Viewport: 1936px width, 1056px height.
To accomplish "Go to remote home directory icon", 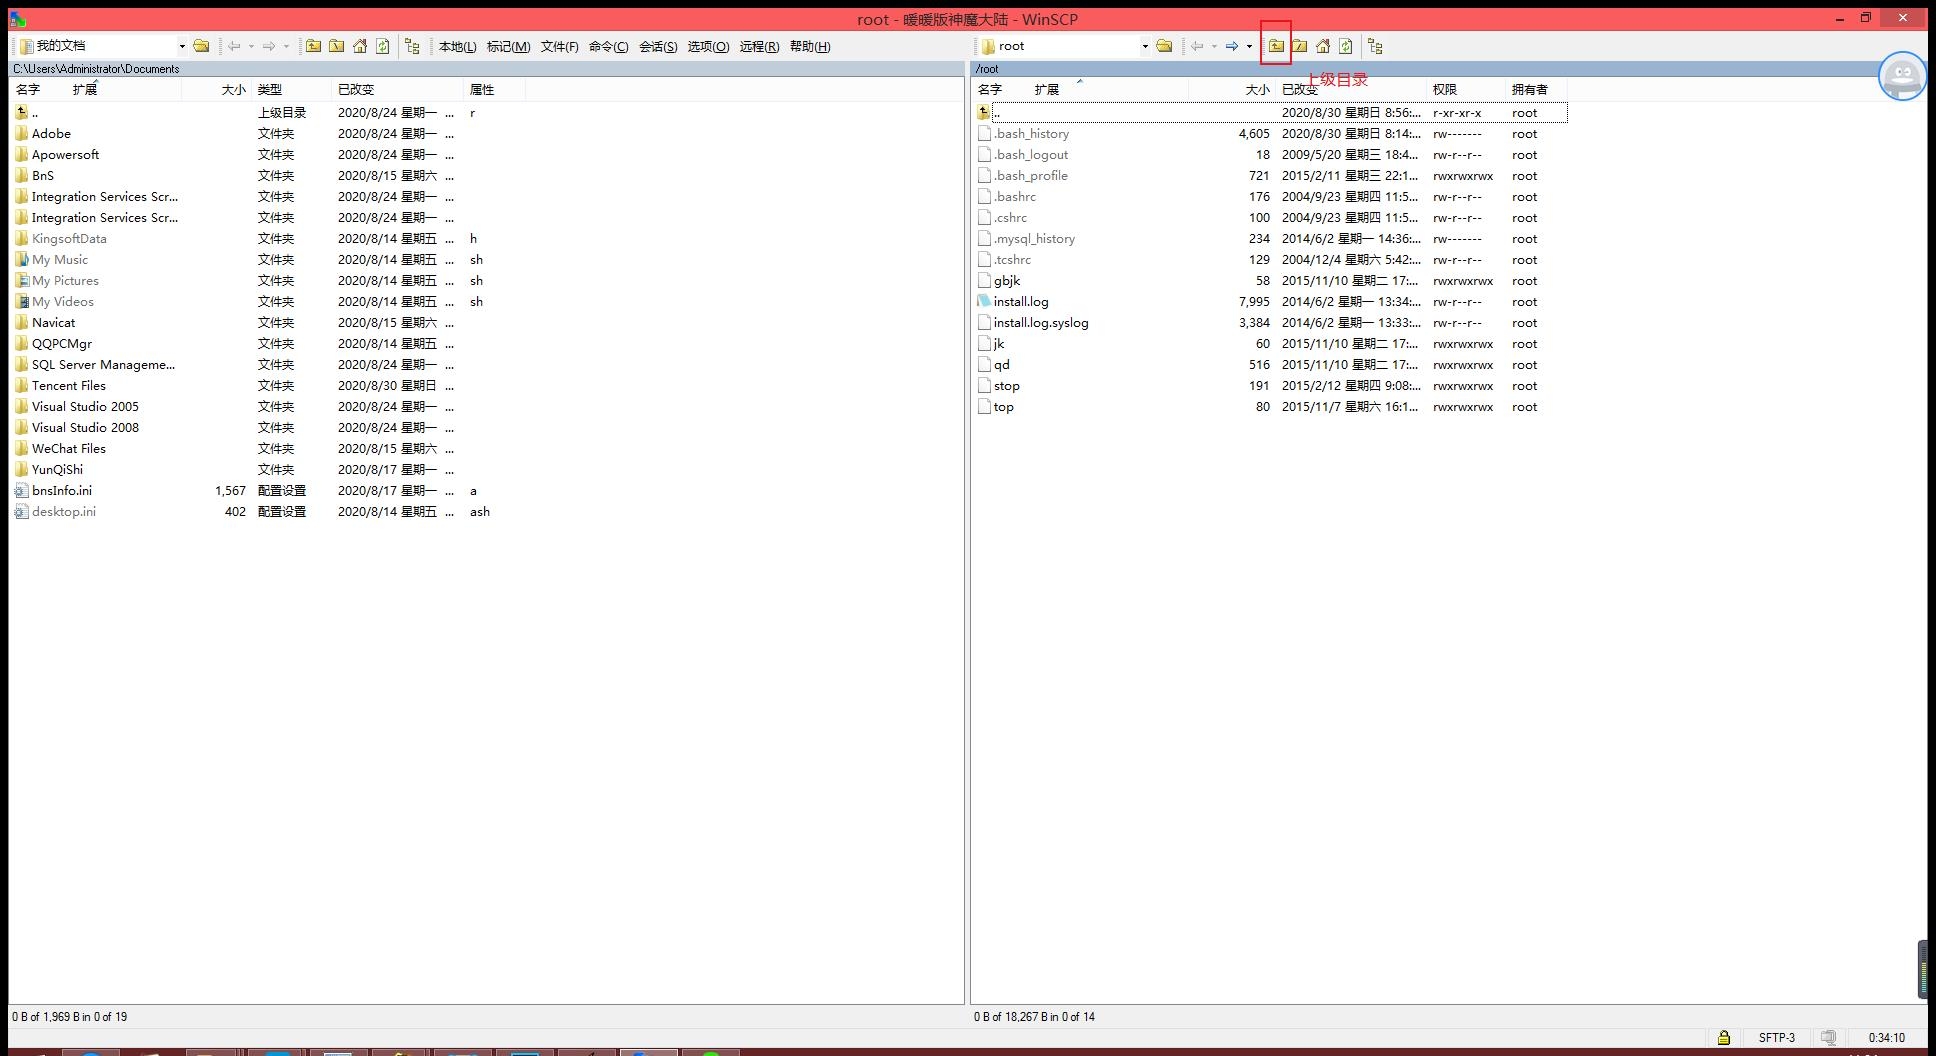I will coord(1323,46).
